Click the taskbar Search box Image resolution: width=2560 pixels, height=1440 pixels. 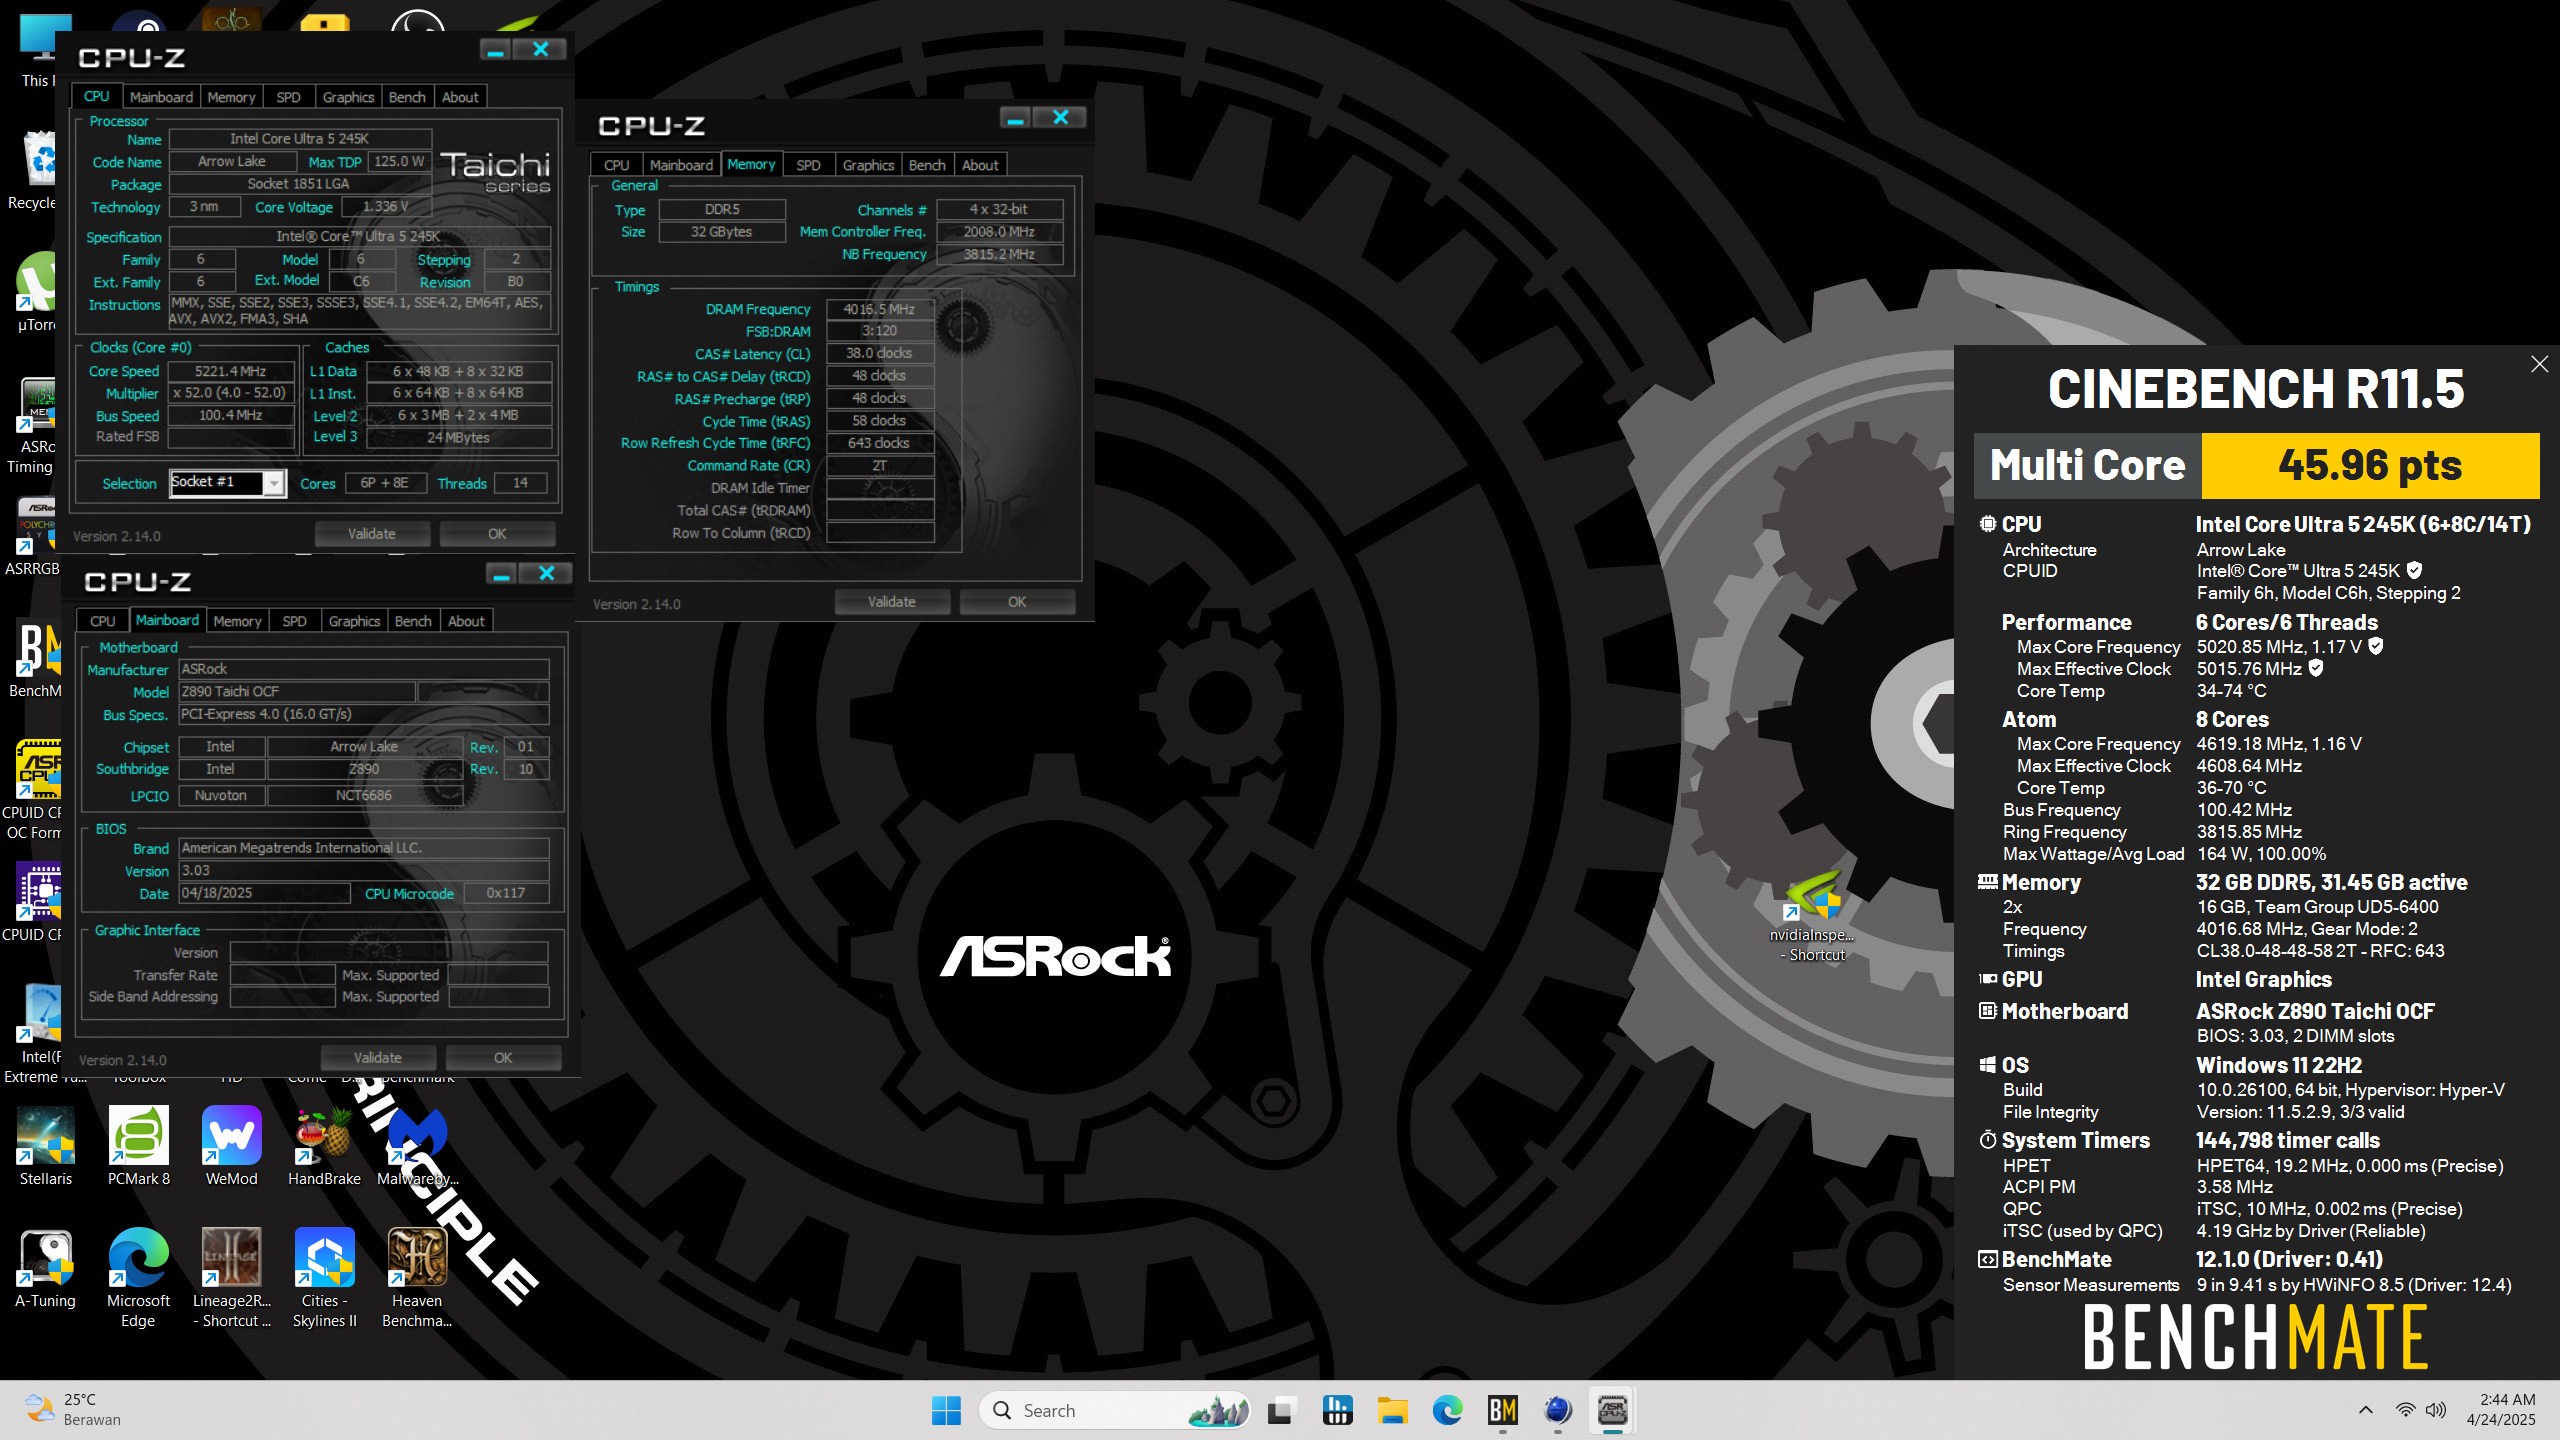coord(1114,1411)
